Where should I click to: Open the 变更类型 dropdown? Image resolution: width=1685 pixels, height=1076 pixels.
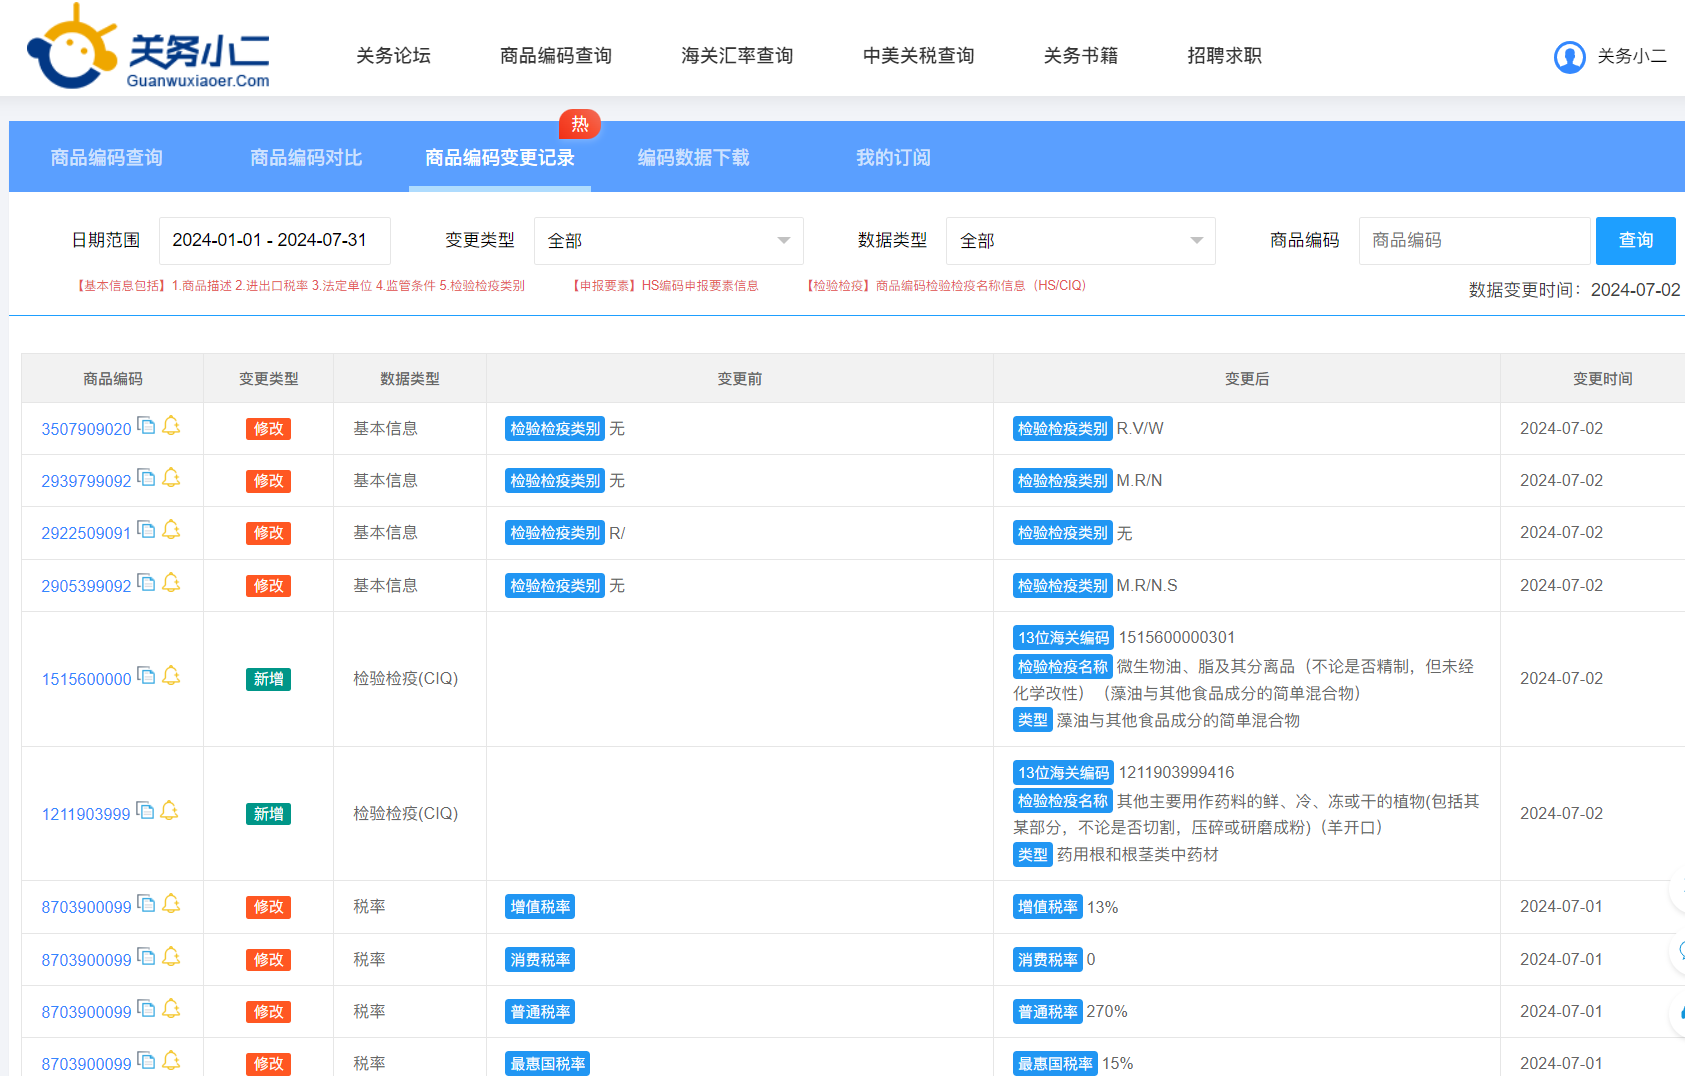pos(668,241)
